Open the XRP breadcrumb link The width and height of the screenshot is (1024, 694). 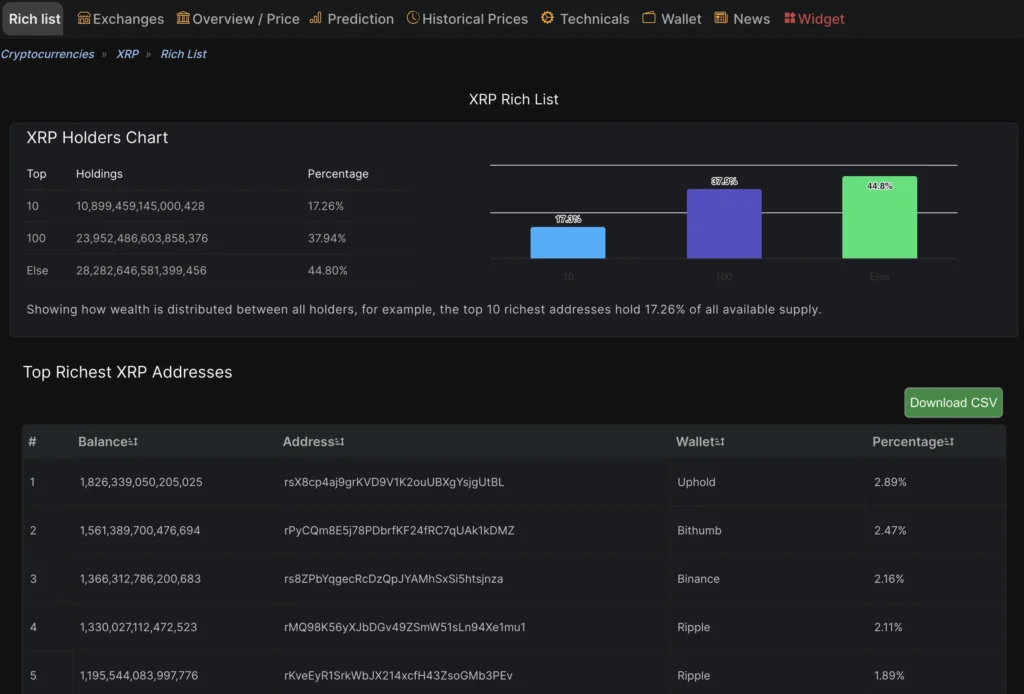click(x=127, y=54)
